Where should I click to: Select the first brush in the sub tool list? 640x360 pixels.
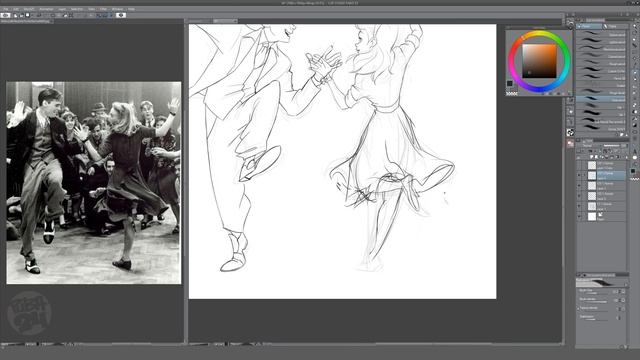tap(601, 34)
